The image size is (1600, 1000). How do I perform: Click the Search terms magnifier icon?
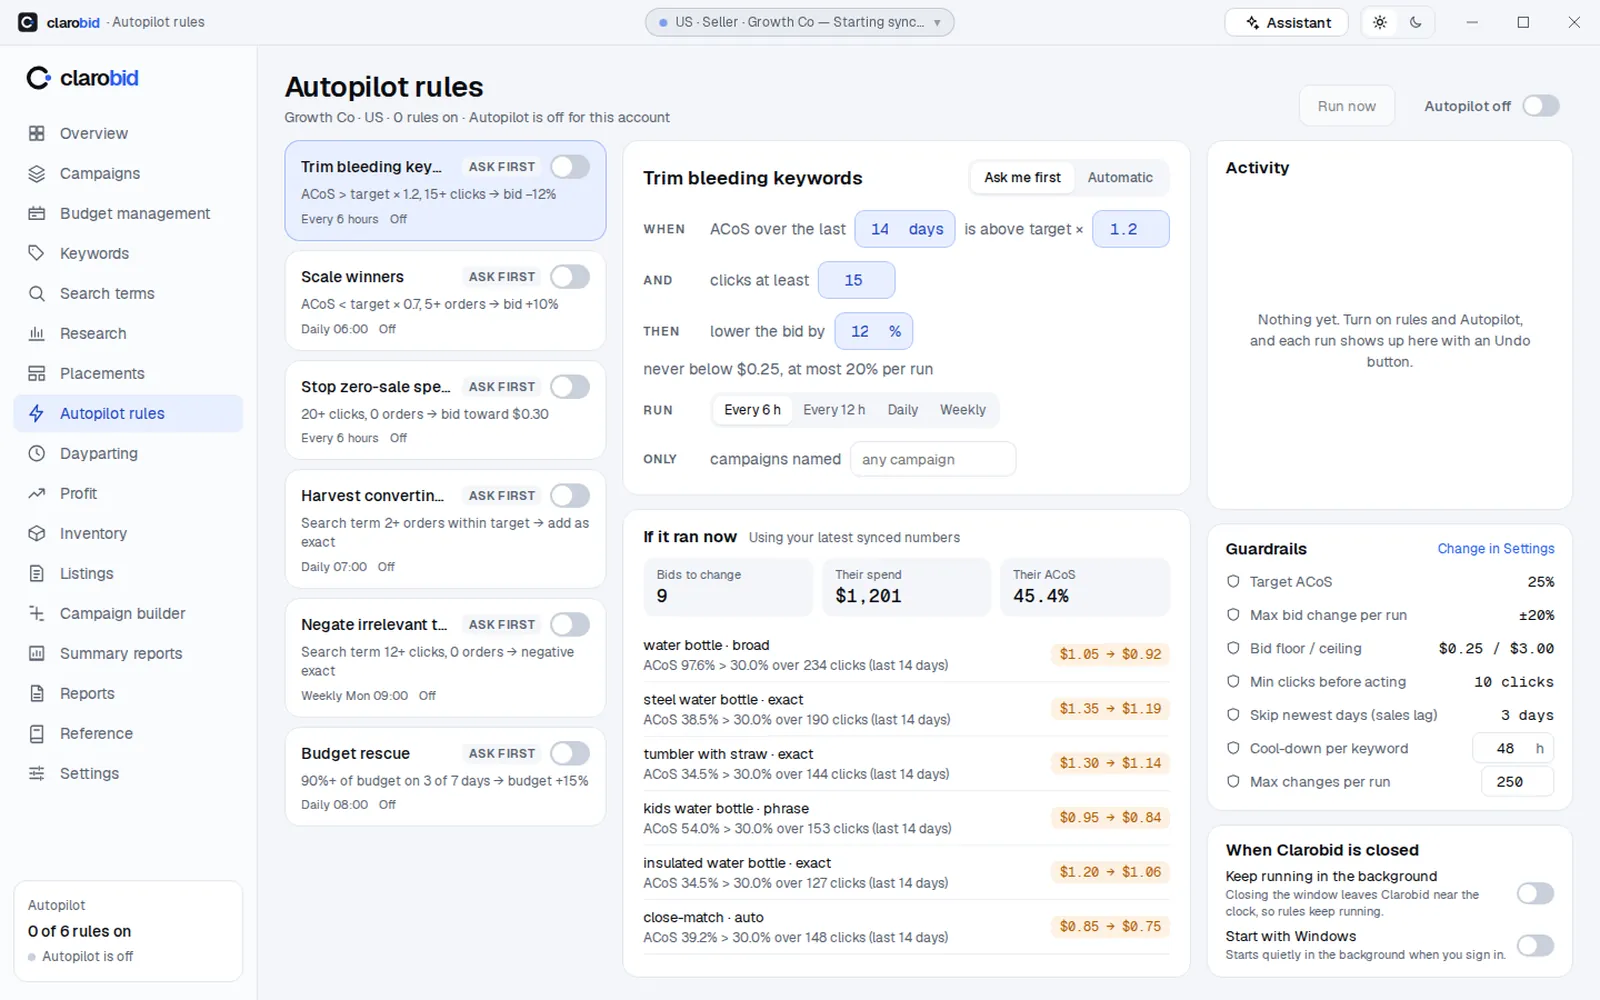point(37,293)
